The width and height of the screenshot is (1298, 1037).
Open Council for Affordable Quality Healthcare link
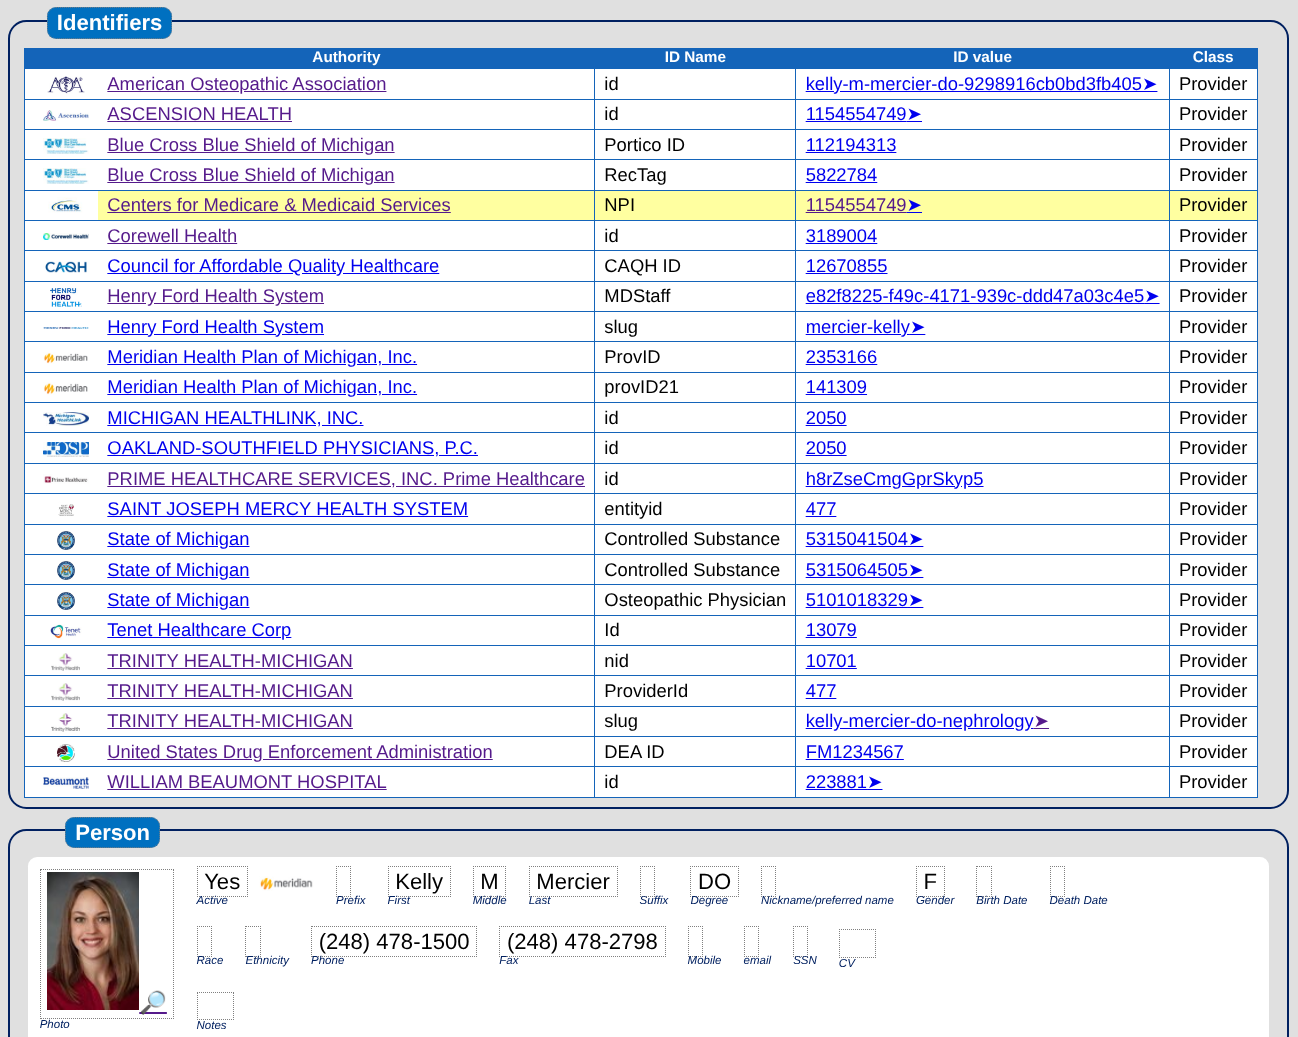(273, 266)
